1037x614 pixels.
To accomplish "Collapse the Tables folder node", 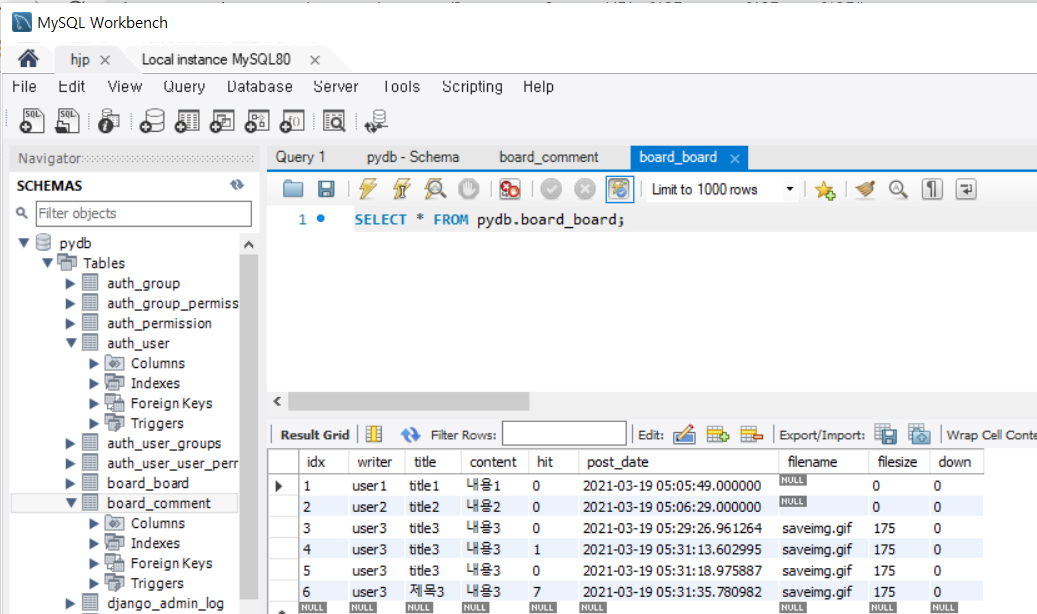I will coord(48,263).
